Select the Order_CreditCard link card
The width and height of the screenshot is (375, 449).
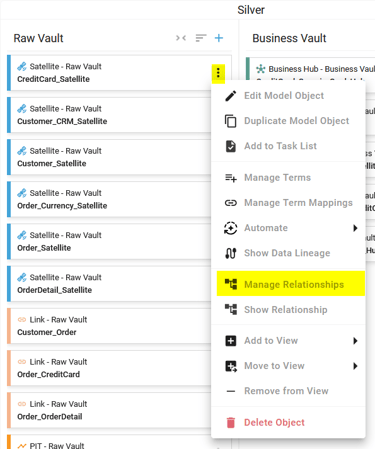[109, 368]
